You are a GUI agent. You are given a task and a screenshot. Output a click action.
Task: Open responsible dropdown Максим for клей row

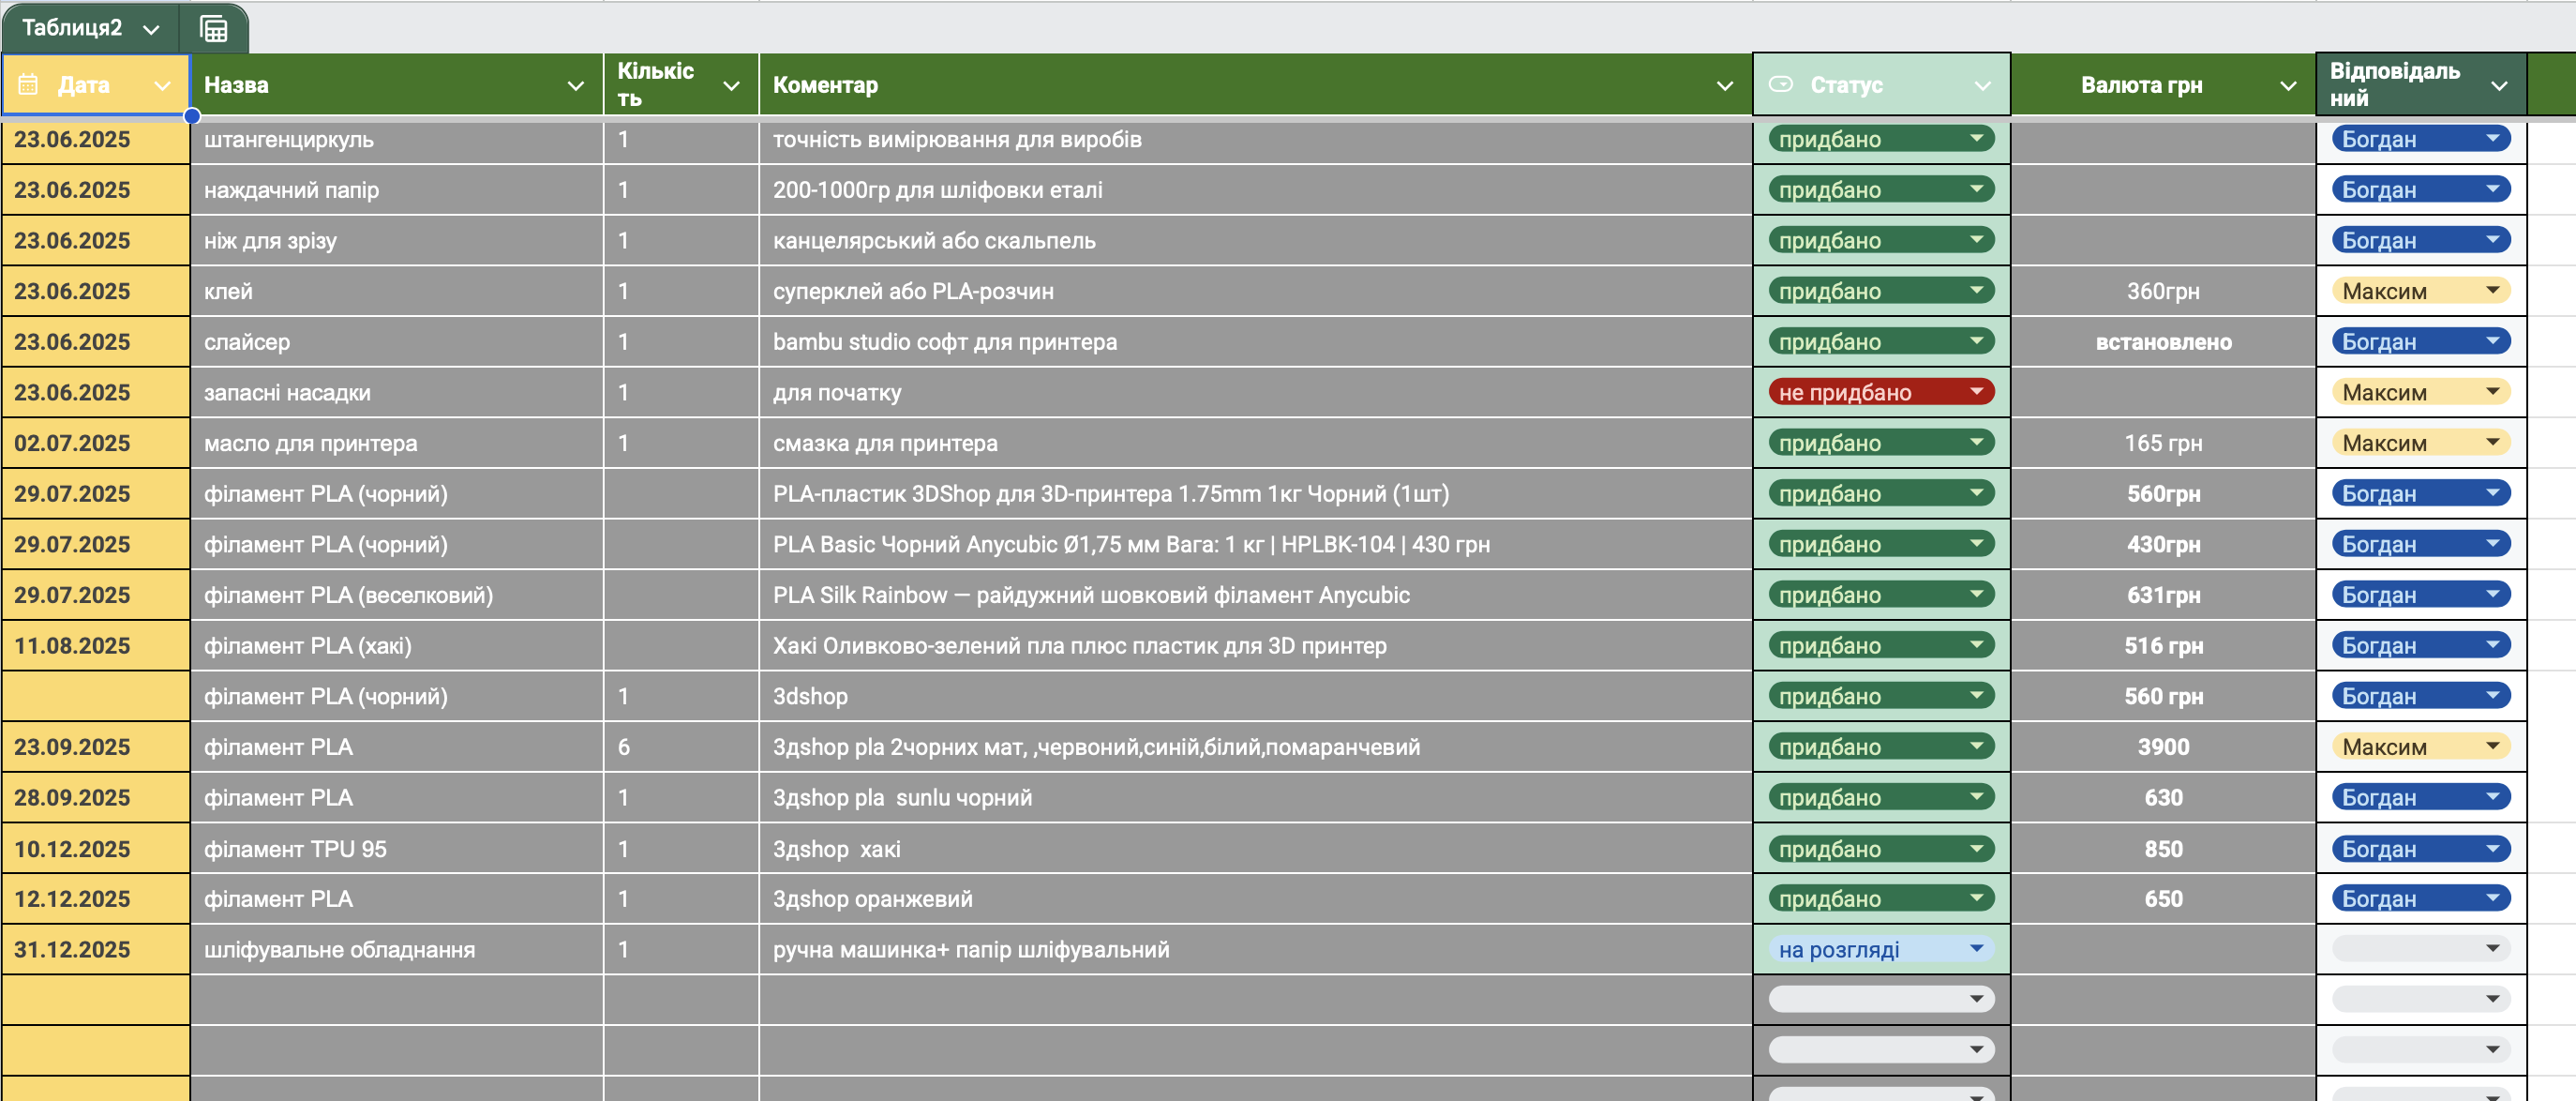point(2421,291)
